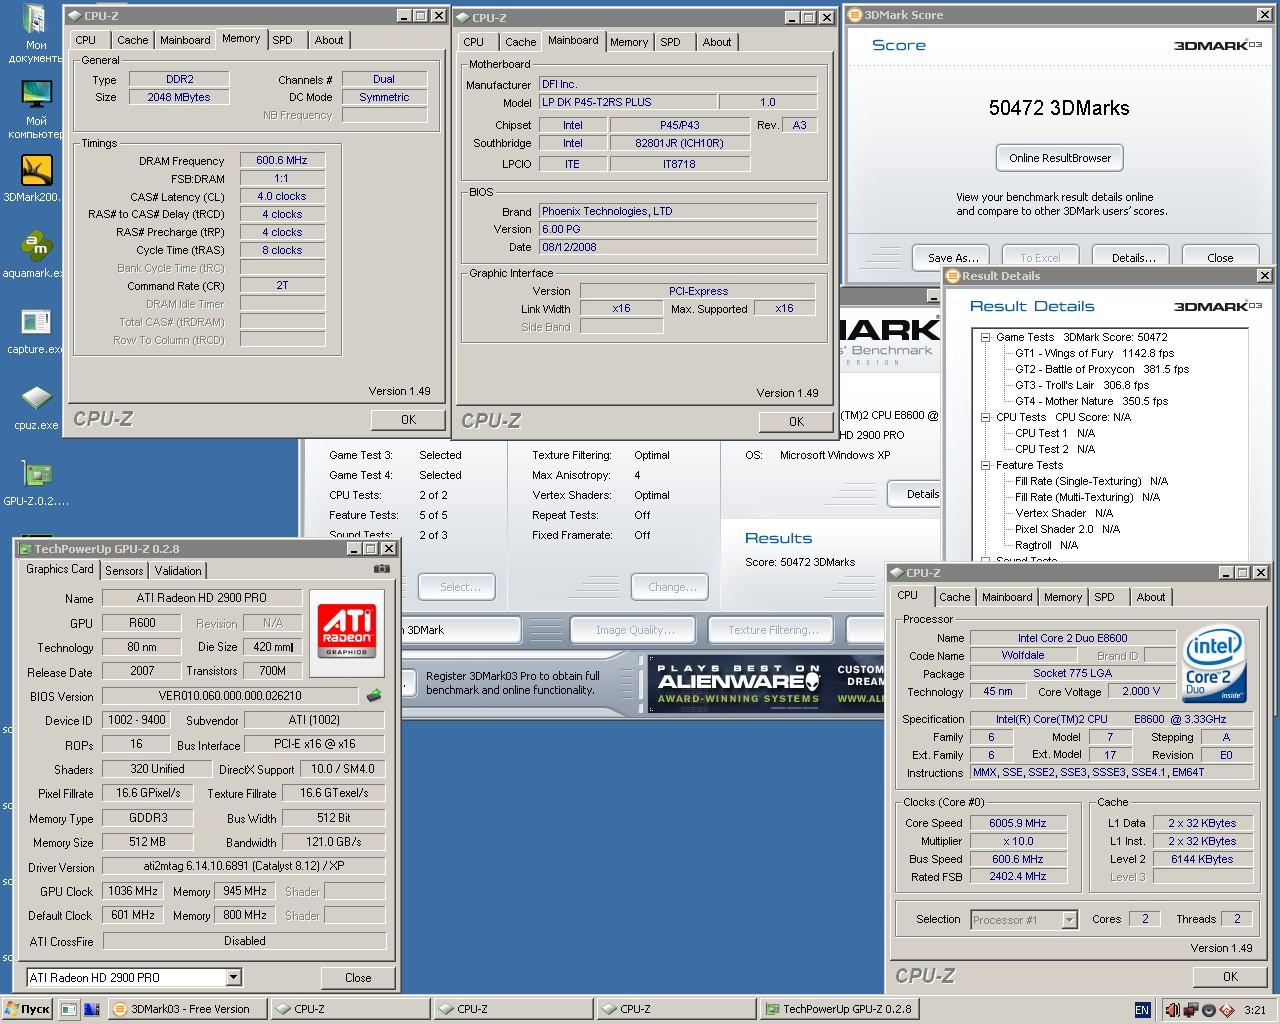This screenshot has width=1280, height=1024.
Task: Open the My Documents desktop icon
Action: (x=36, y=20)
